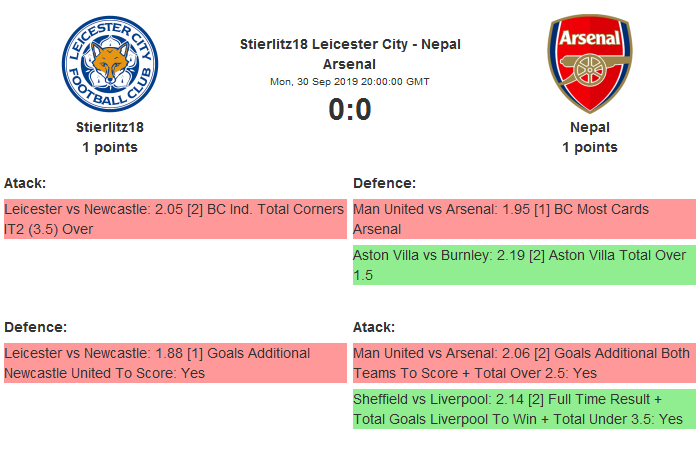
Task: Click the match date Mon, 30 Sep 2019
Action: coord(350,82)
